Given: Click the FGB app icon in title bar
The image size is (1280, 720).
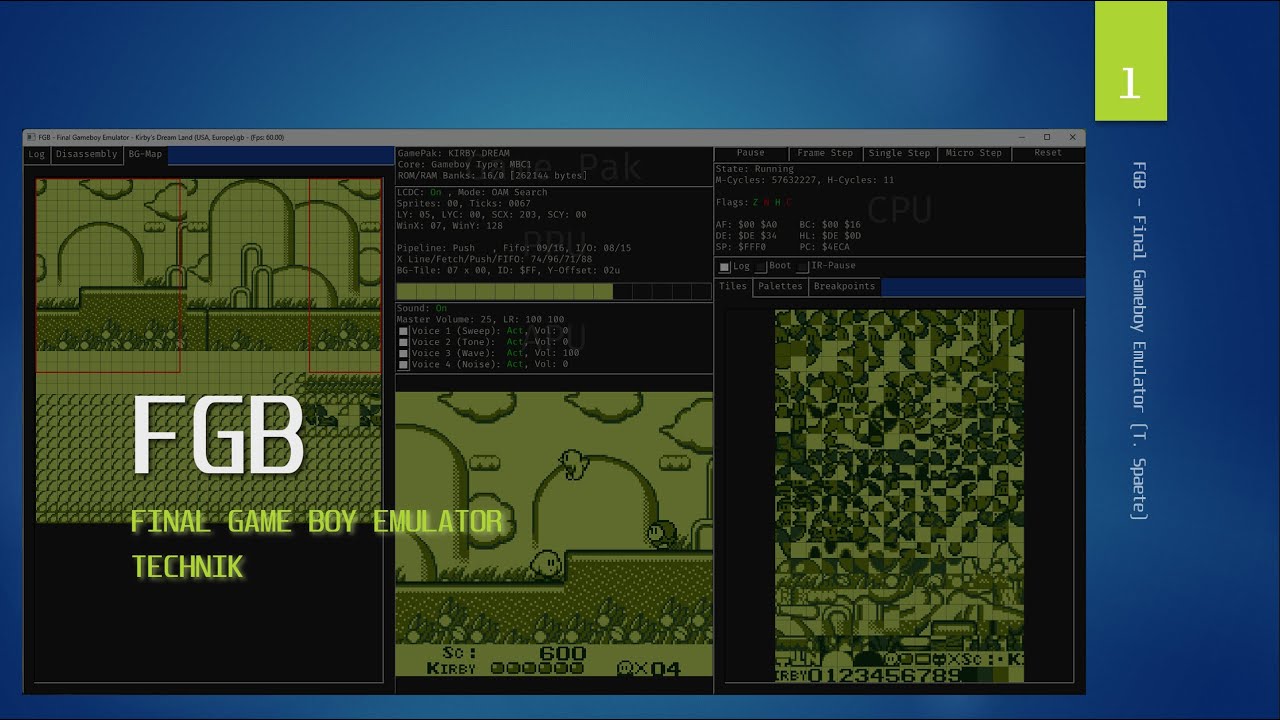Looking at the screenshot, I should pyautogui.click(x=30, y=137).
